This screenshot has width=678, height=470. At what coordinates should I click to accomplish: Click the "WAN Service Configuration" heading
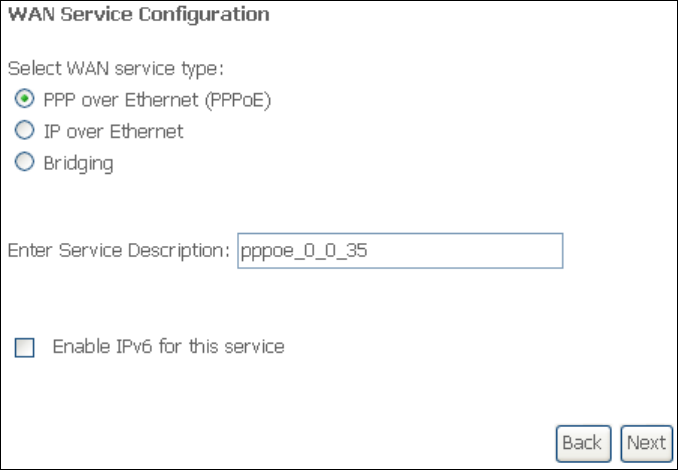coord(139,14)
